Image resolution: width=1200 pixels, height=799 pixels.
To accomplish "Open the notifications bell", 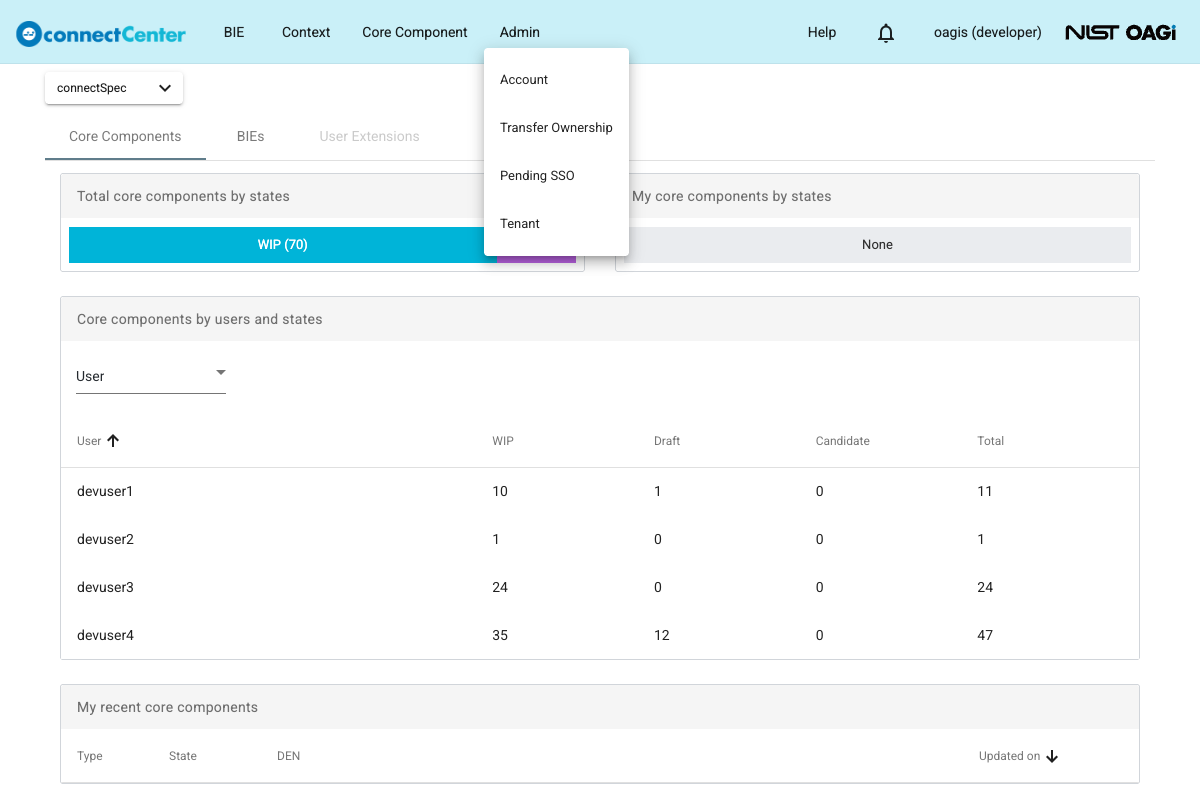I will (x=886, y=33).
